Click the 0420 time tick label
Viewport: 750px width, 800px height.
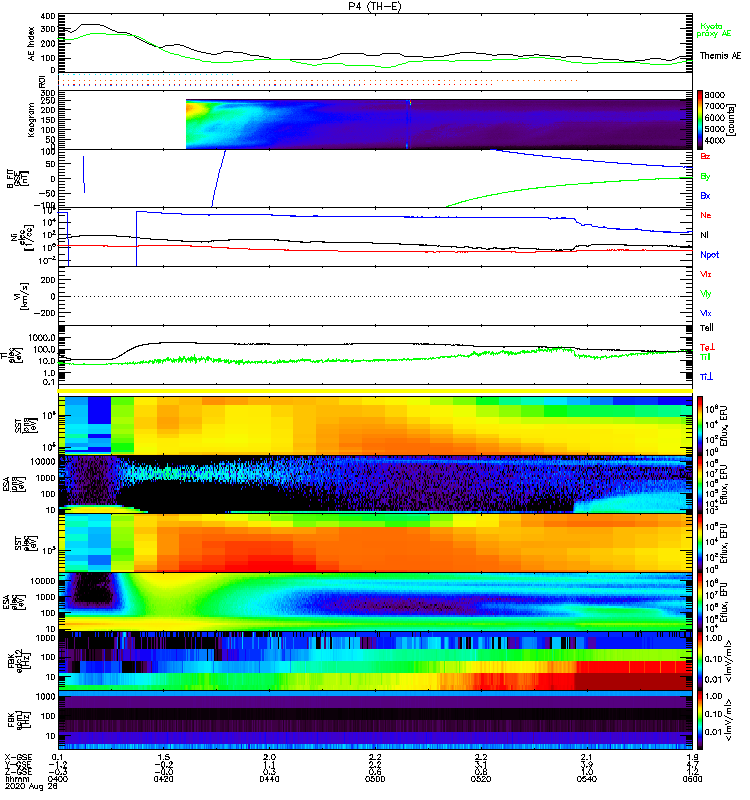coord(163,779)
